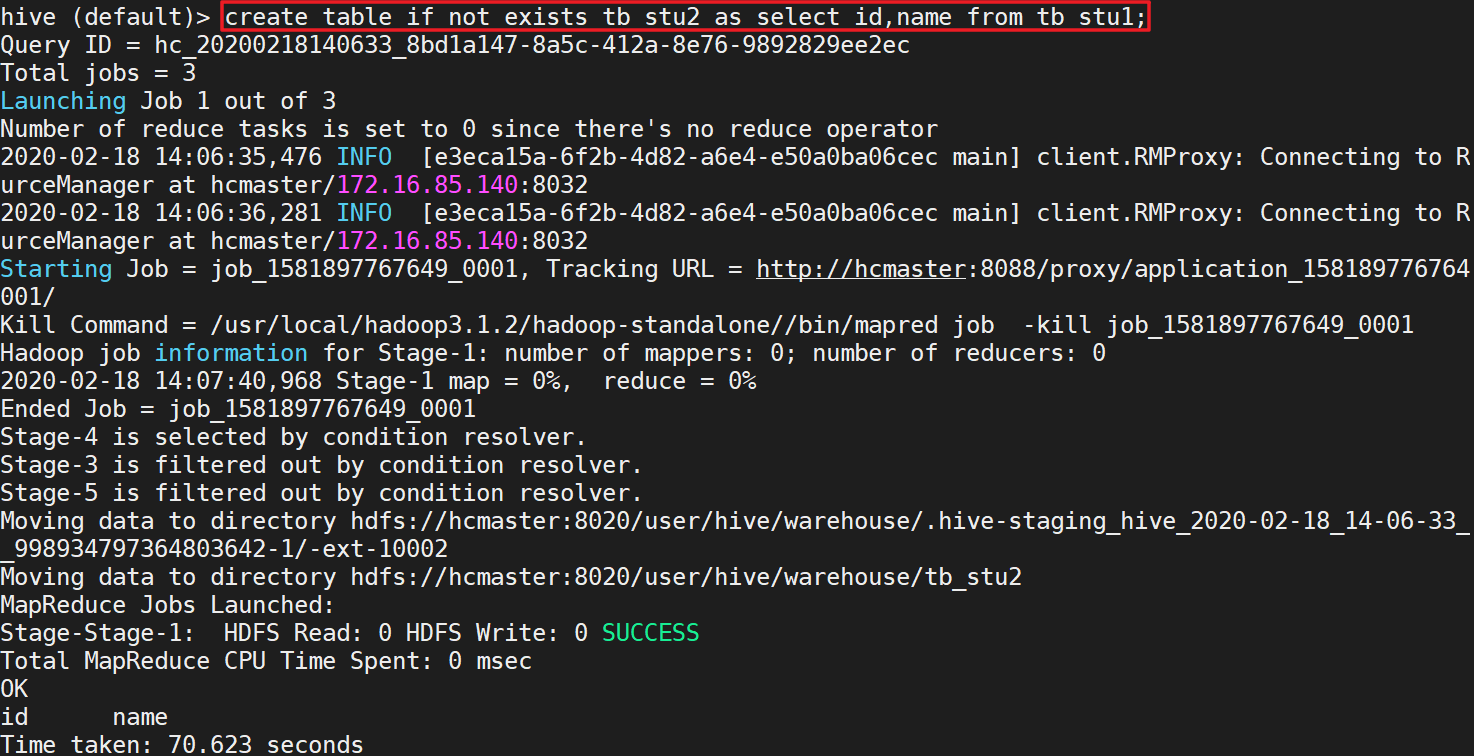Viewport: 1474px width, 756px height.
Task: Click the green 'SUCCESS' word
Action: pos(651,633)
